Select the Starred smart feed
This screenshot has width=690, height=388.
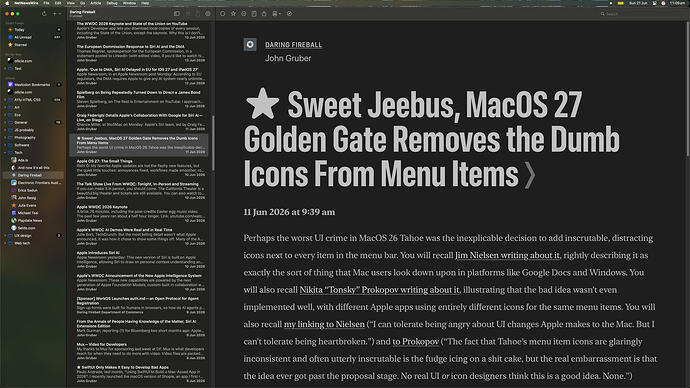point(21,45)
